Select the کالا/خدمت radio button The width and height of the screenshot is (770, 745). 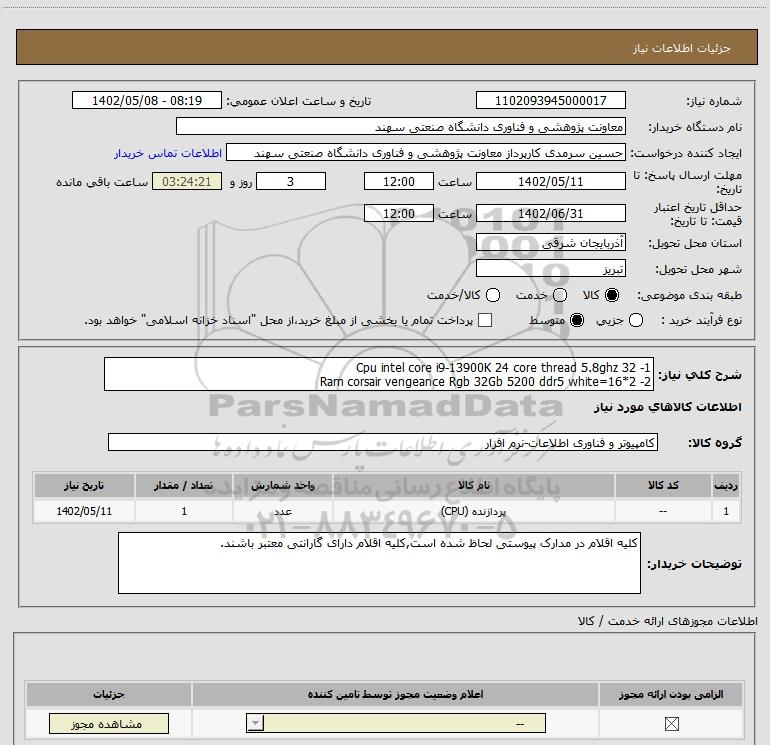493,295
